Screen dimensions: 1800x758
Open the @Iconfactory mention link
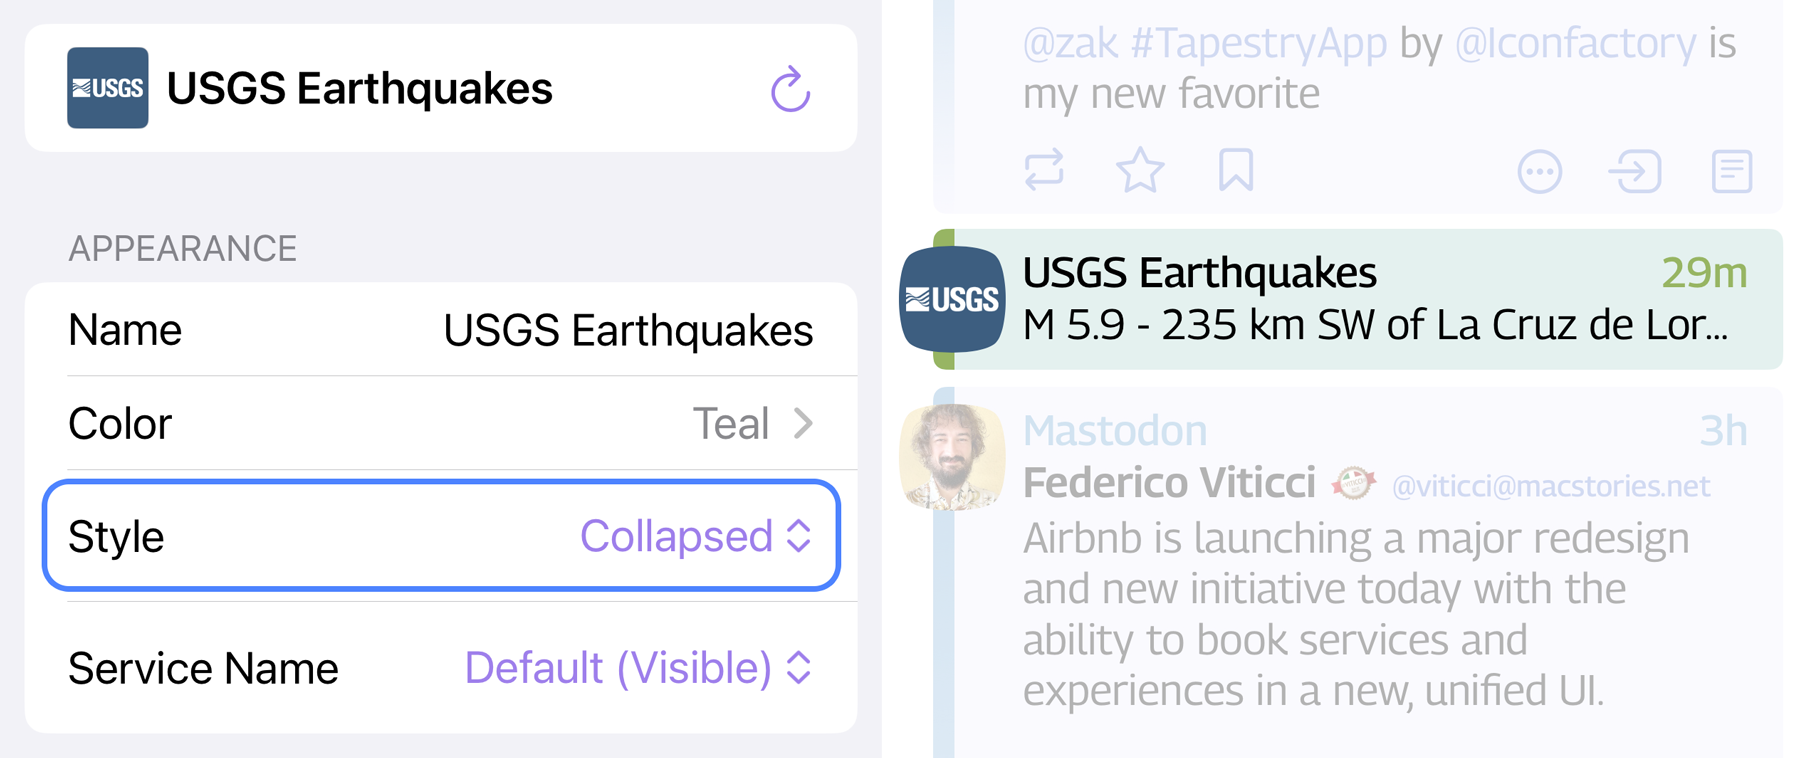1575,43
